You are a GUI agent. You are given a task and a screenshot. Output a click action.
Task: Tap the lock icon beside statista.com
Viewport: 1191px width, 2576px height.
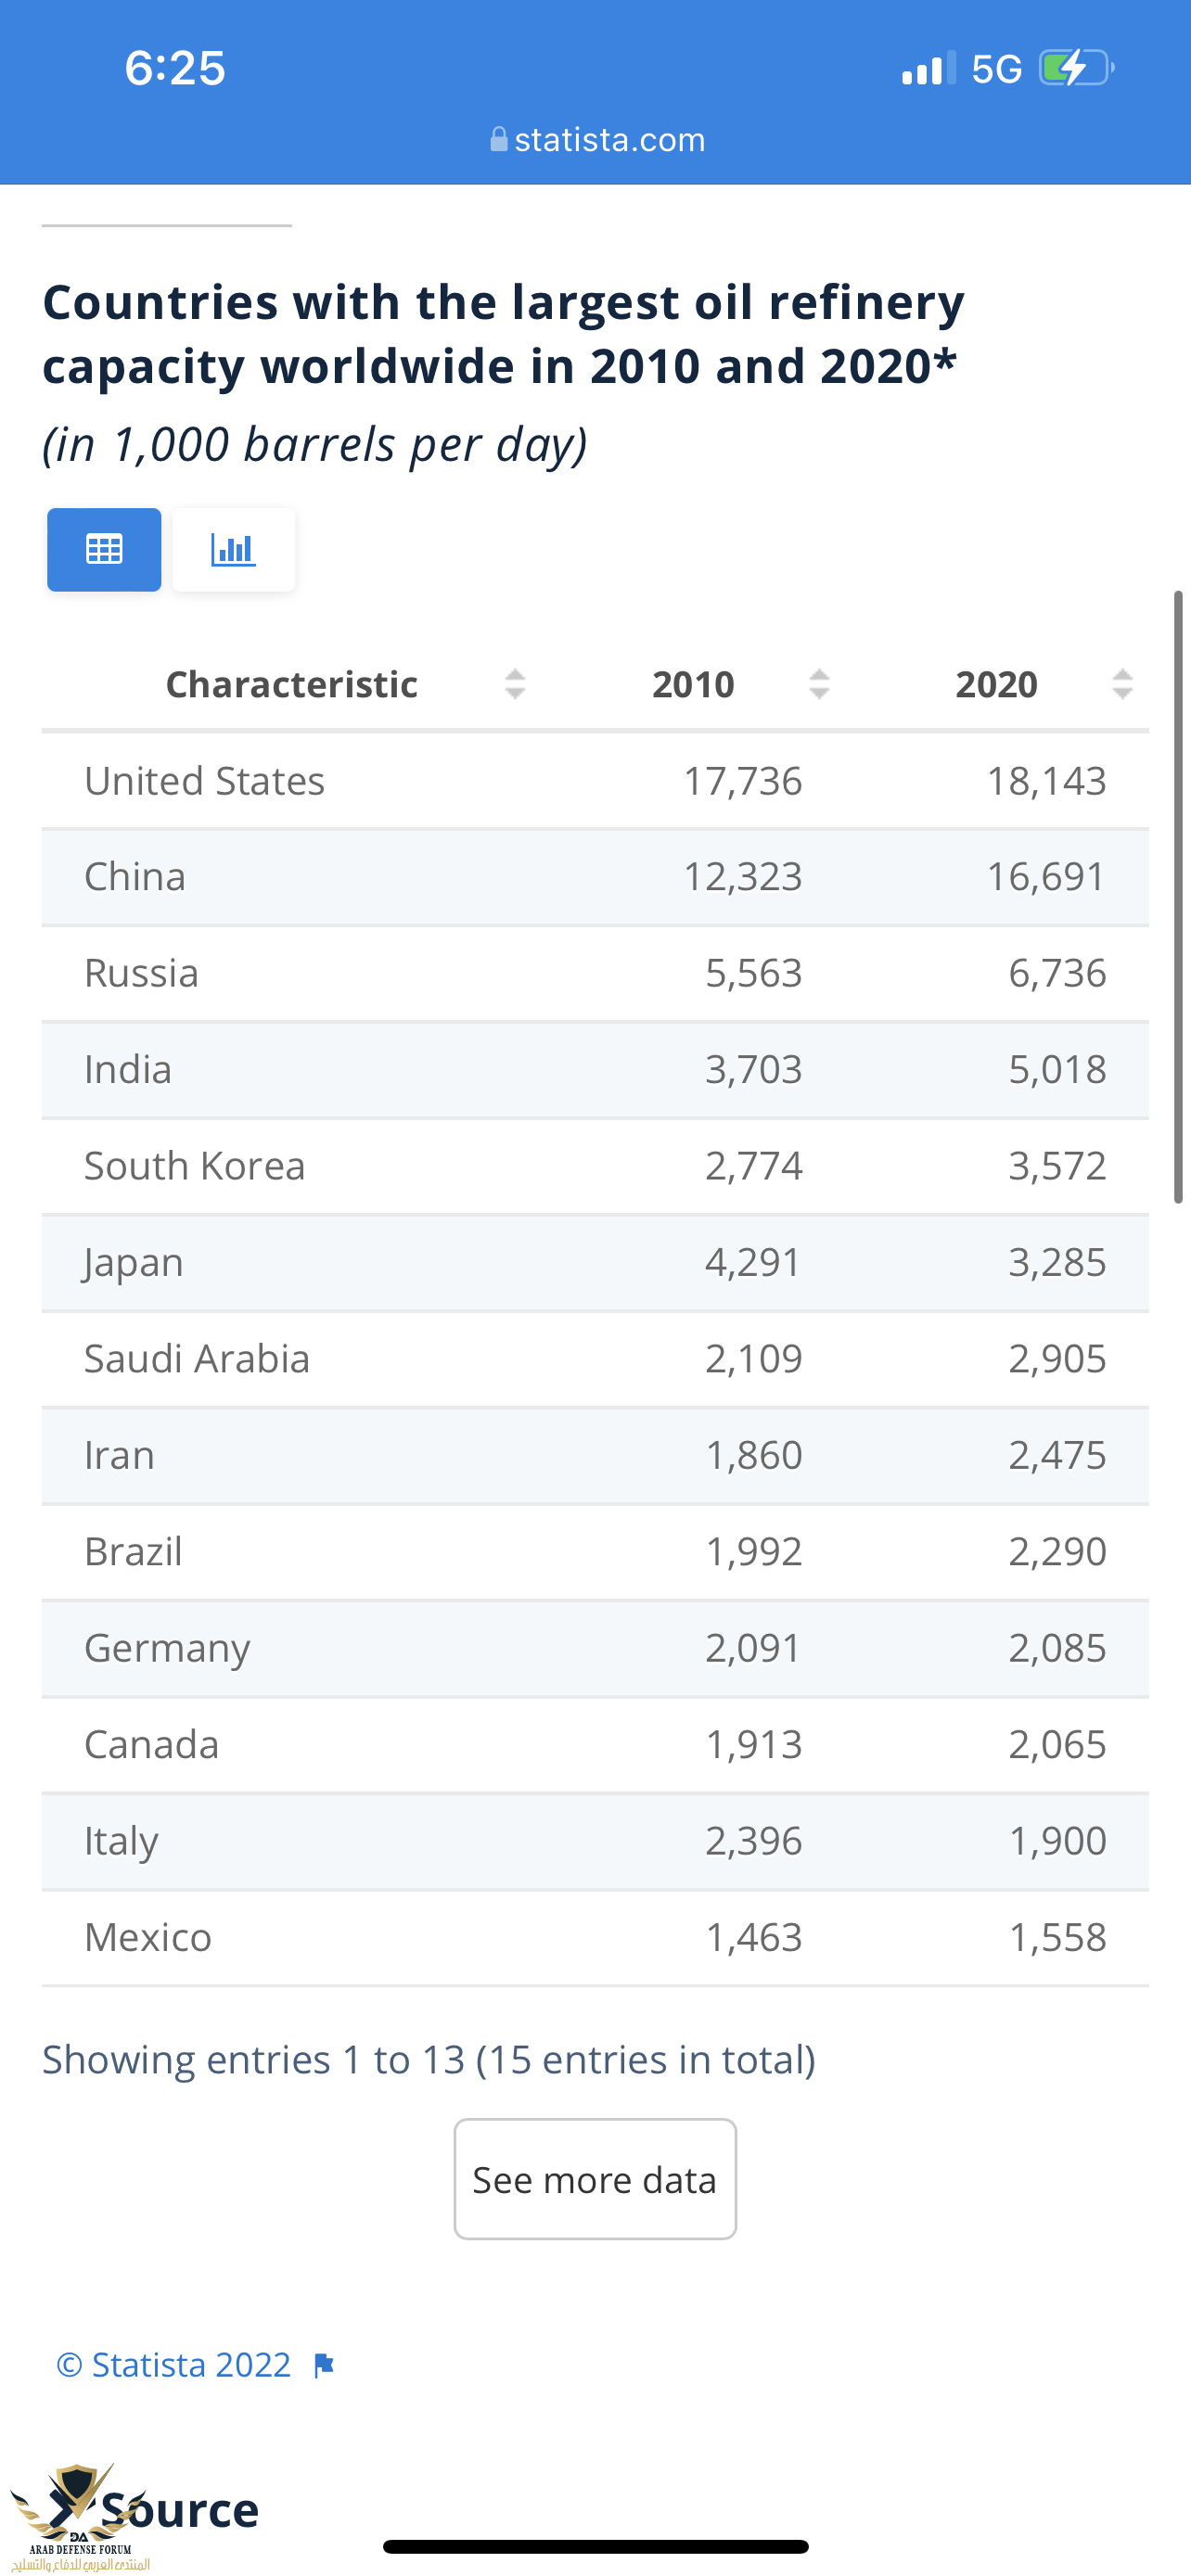coord(498,139)
